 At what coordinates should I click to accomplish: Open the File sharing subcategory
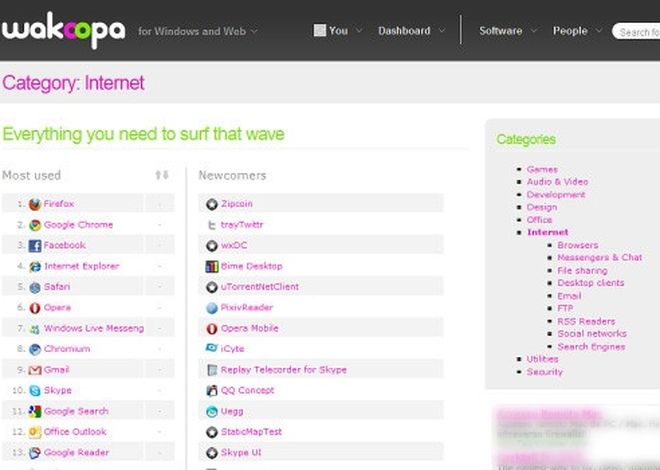pos(582,271)
